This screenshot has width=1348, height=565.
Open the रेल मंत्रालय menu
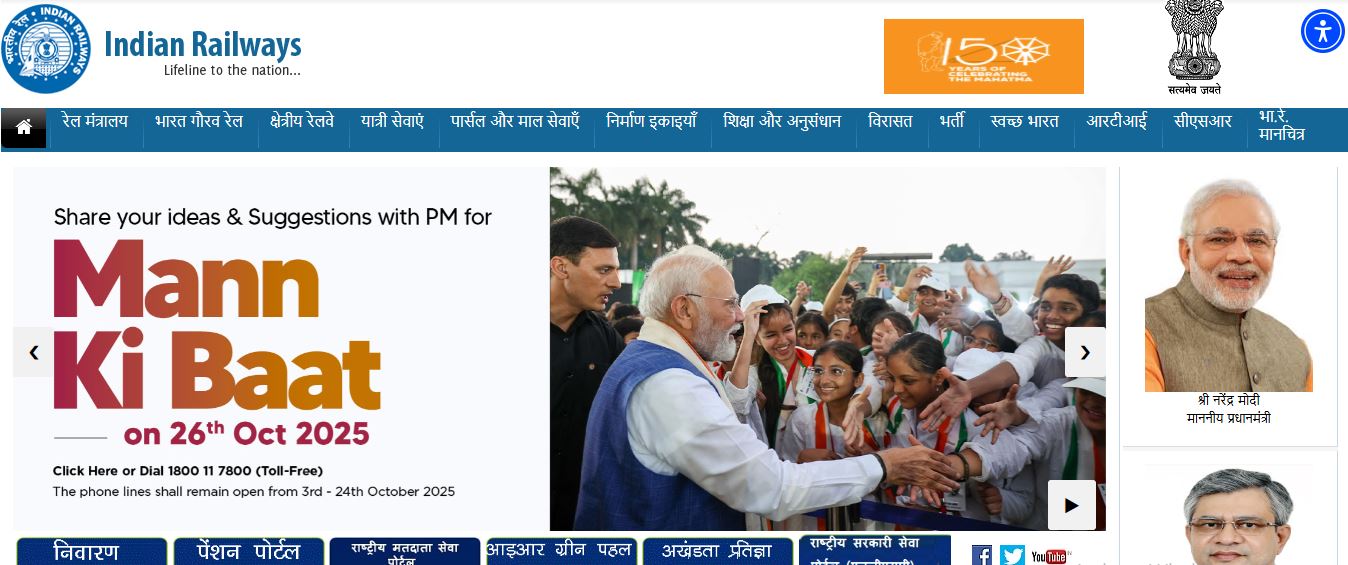95,122
